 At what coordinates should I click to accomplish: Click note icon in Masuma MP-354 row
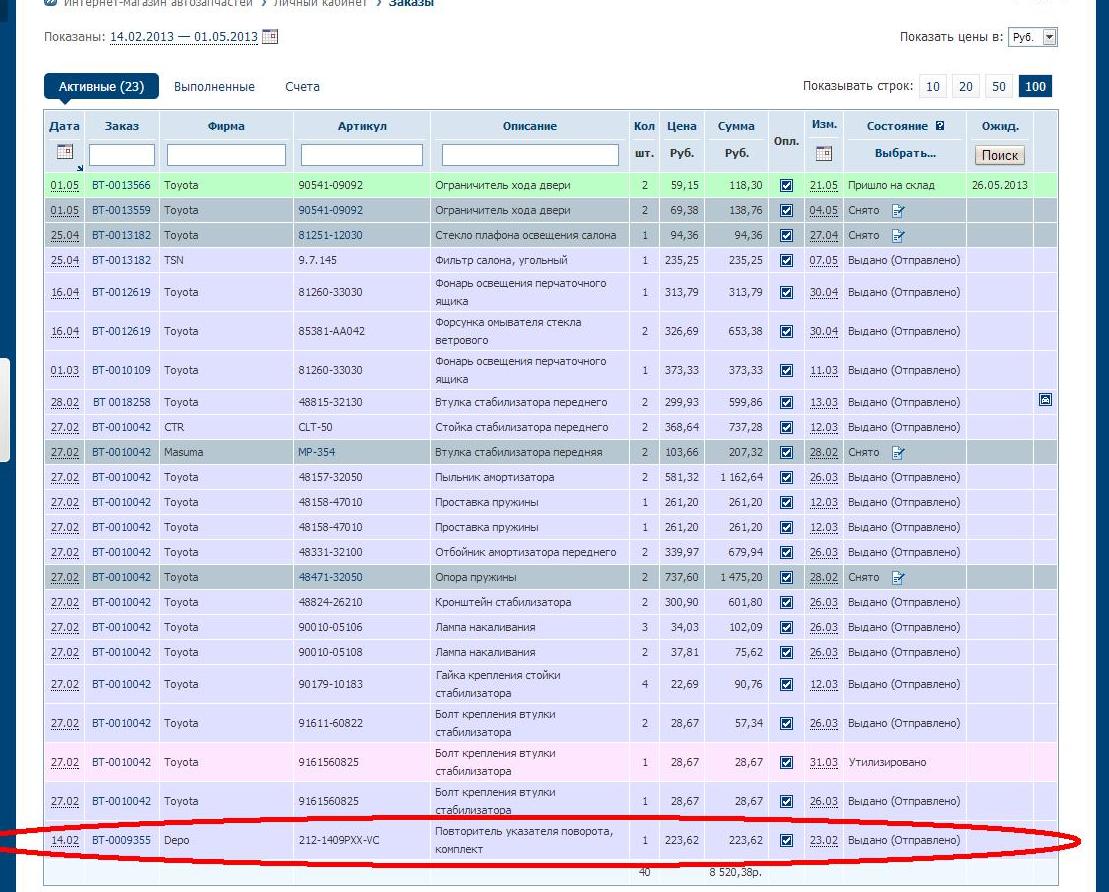[898, 453]
